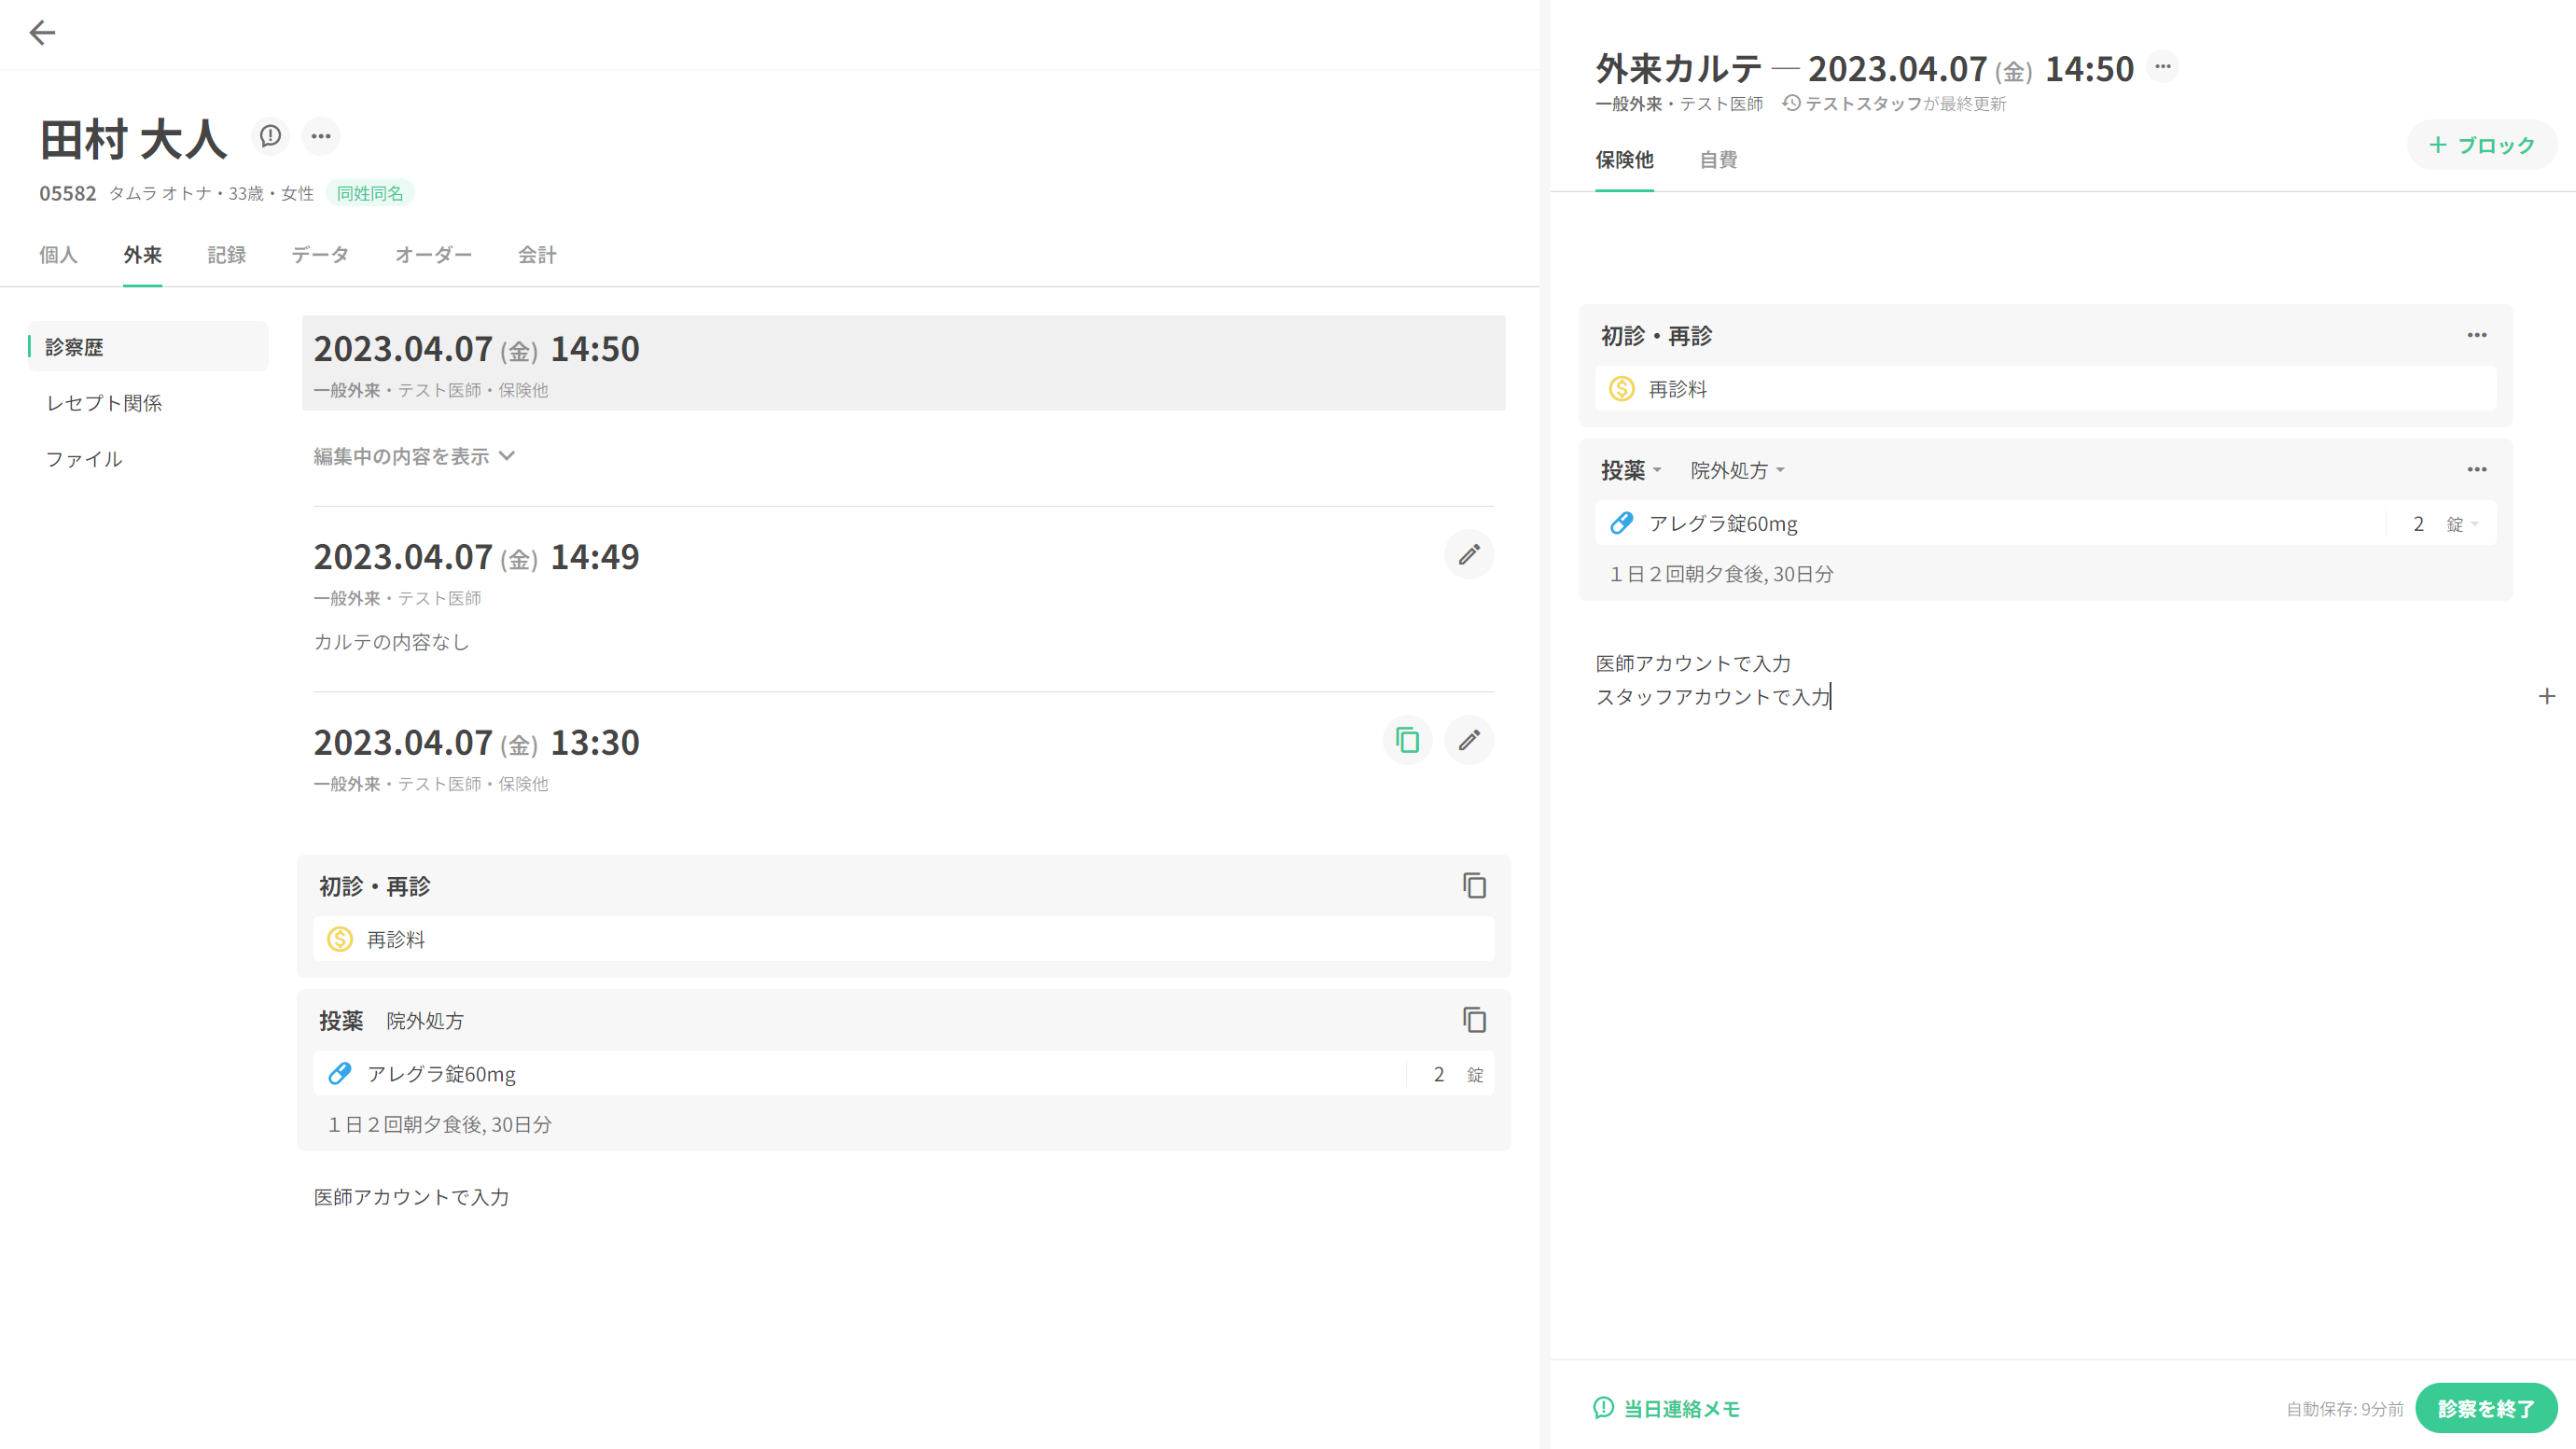Click the back arrow icon
Viewport: 2576px width, 1449px height.
[x=42, y=33]
